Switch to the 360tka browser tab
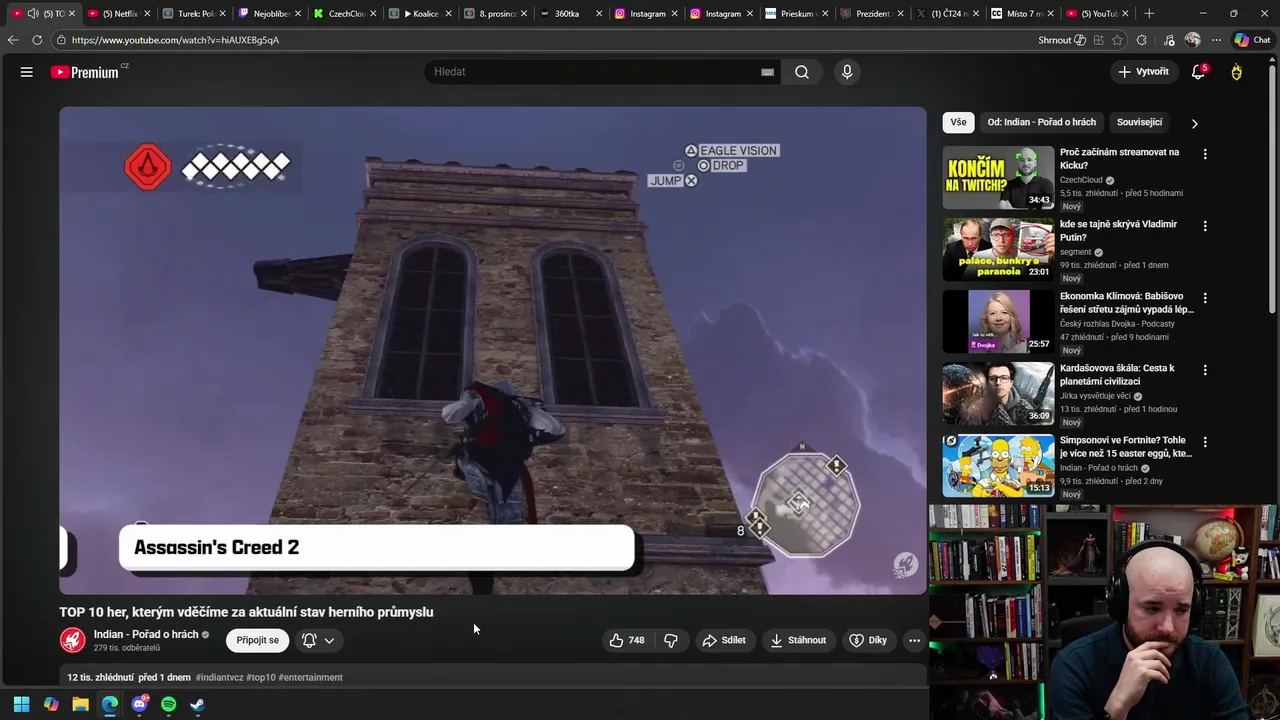Screen dimensions: 1280x720 [x=571, y=13]
